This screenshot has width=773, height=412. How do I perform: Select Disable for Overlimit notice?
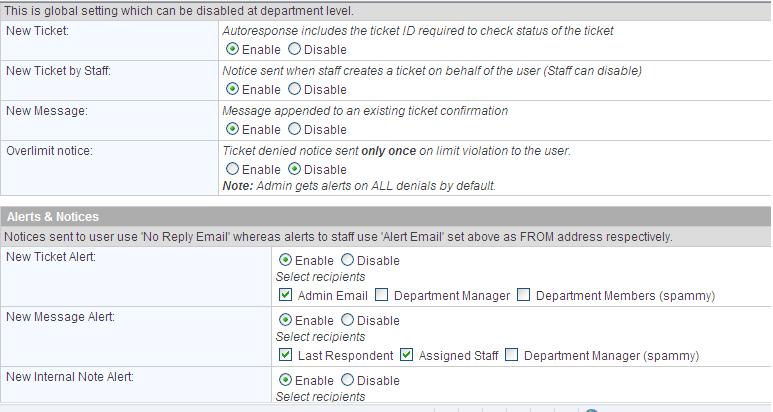(294, 169)
